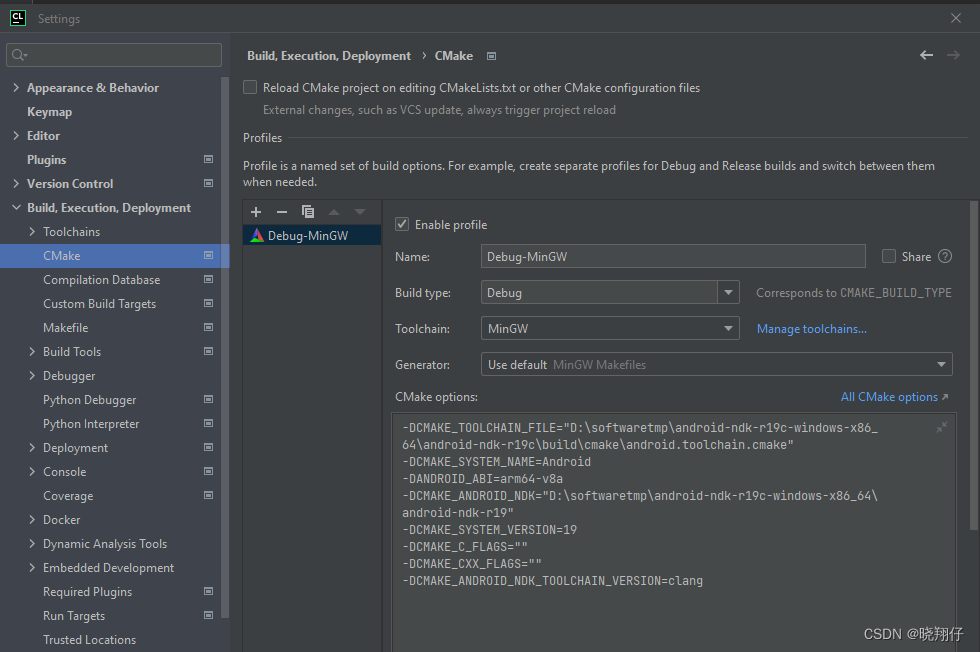Move profile up with the up arrow
The image size is (980, 652).
pyautogui.click(x=334, y=212)
